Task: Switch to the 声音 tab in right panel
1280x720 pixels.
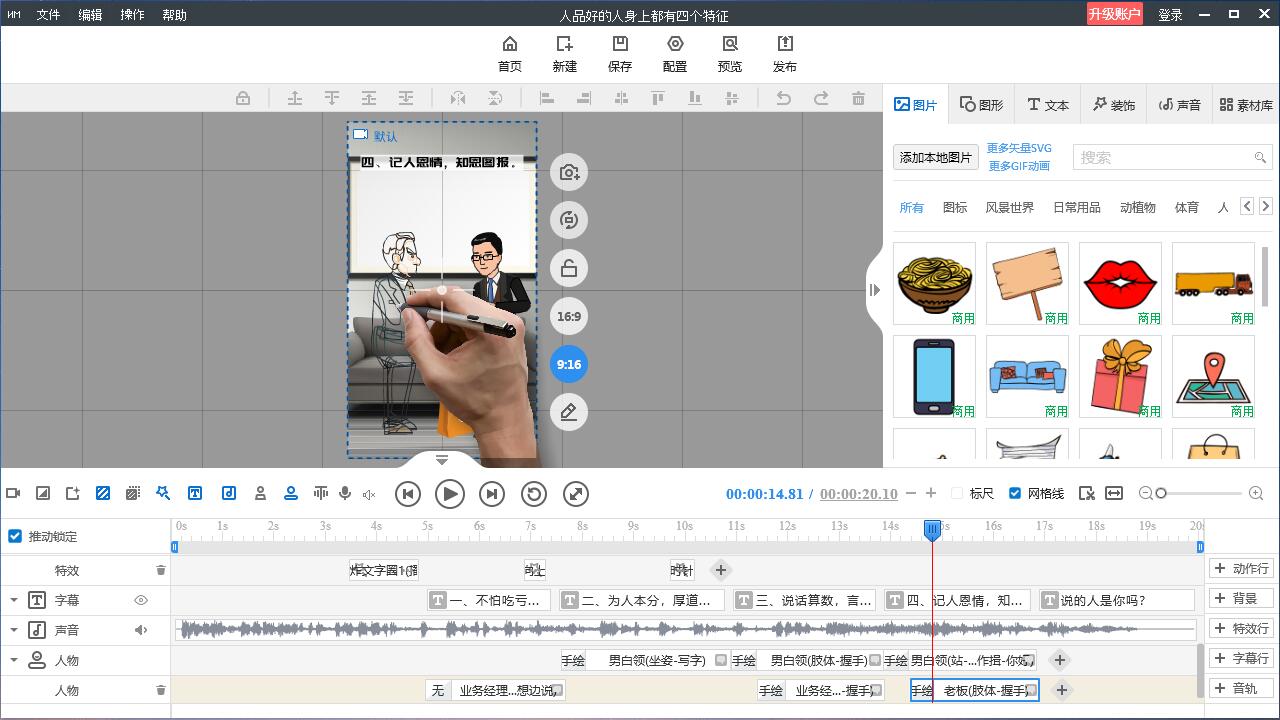Action: tap(1179, 103)
